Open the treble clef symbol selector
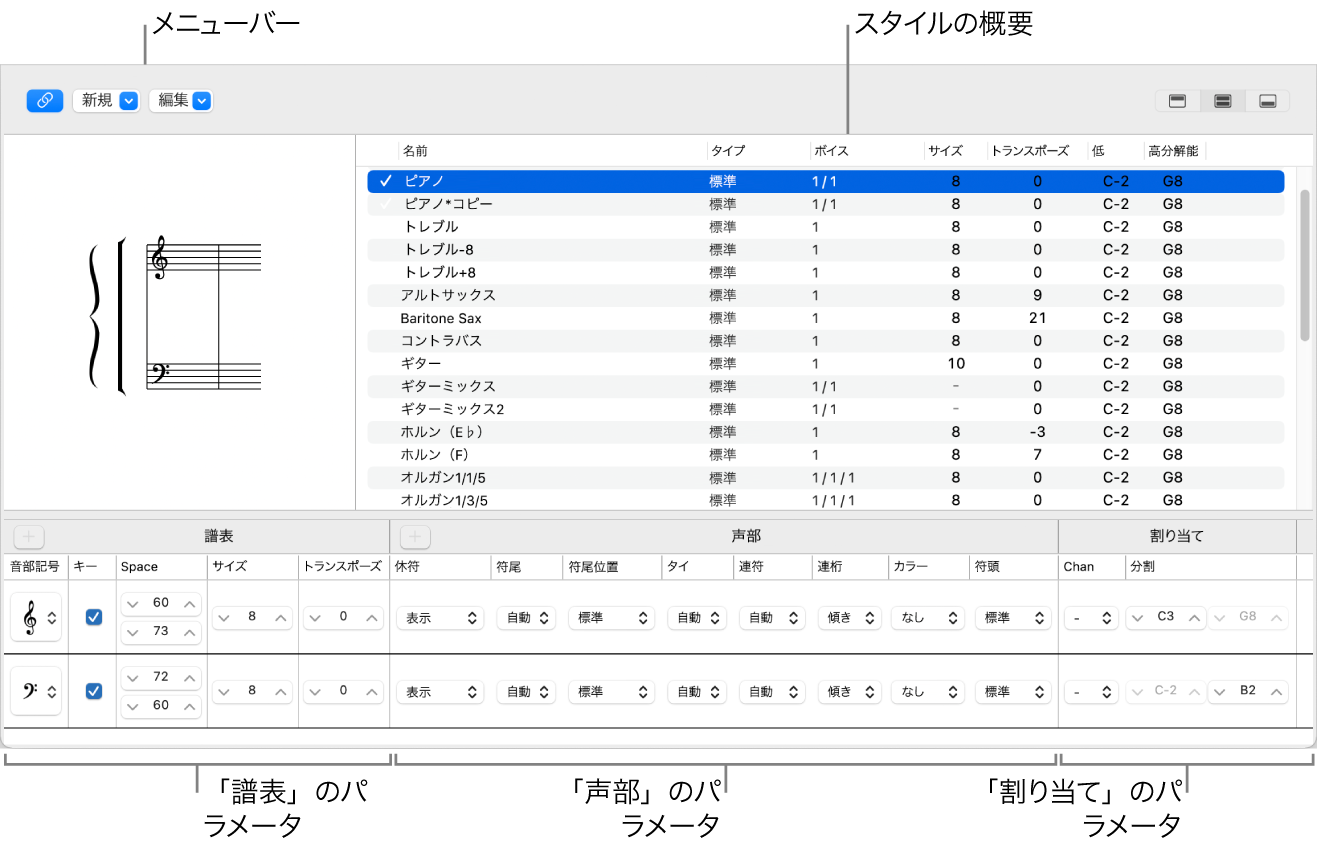Viewport: 1317px width, 843px height. [x=36, y=617]
